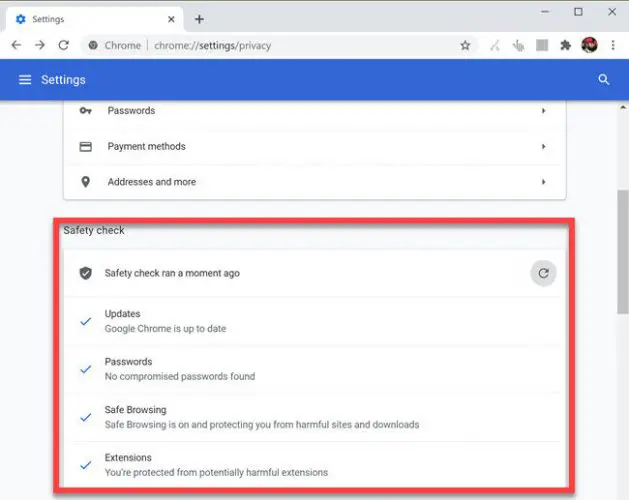Open the Updates safety check result
629x500 pixels.
(314, 321)
